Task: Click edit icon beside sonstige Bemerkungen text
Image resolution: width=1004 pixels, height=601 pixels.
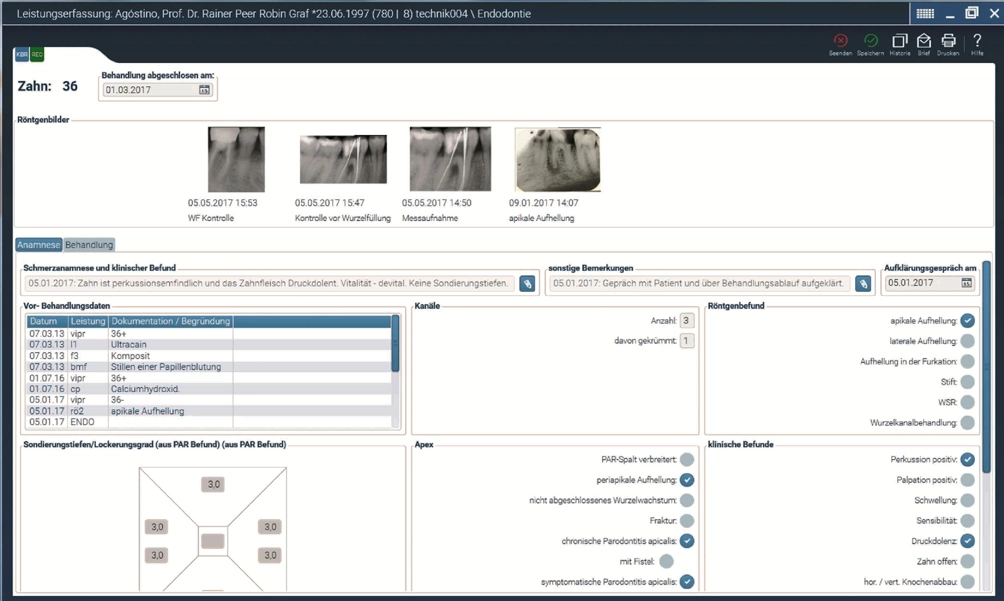Action: click(x=862, y=284)
